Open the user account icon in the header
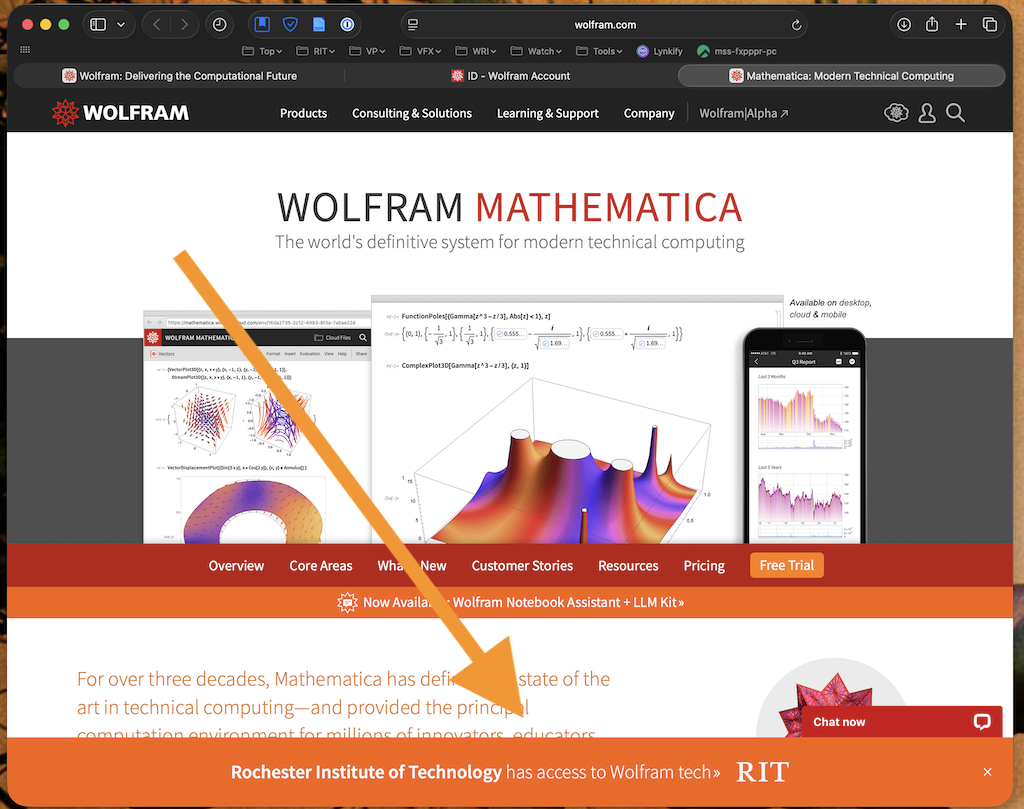The height and width of the screenshot is (809, 1024). (x=927, y=113)
